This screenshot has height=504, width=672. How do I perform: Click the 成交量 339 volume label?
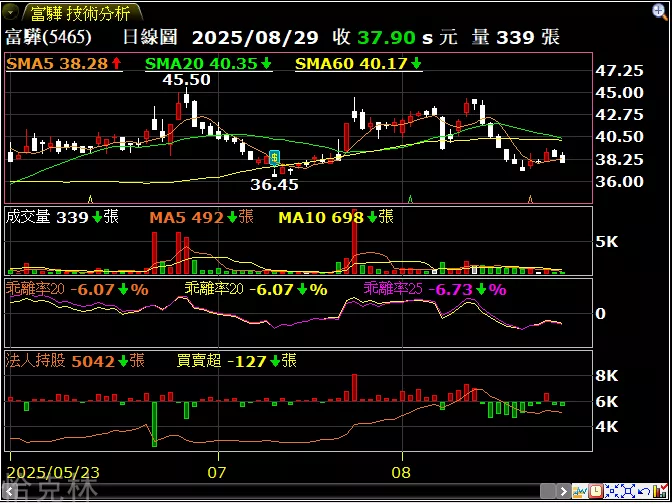pyautogui.click(x=62, y=218)
